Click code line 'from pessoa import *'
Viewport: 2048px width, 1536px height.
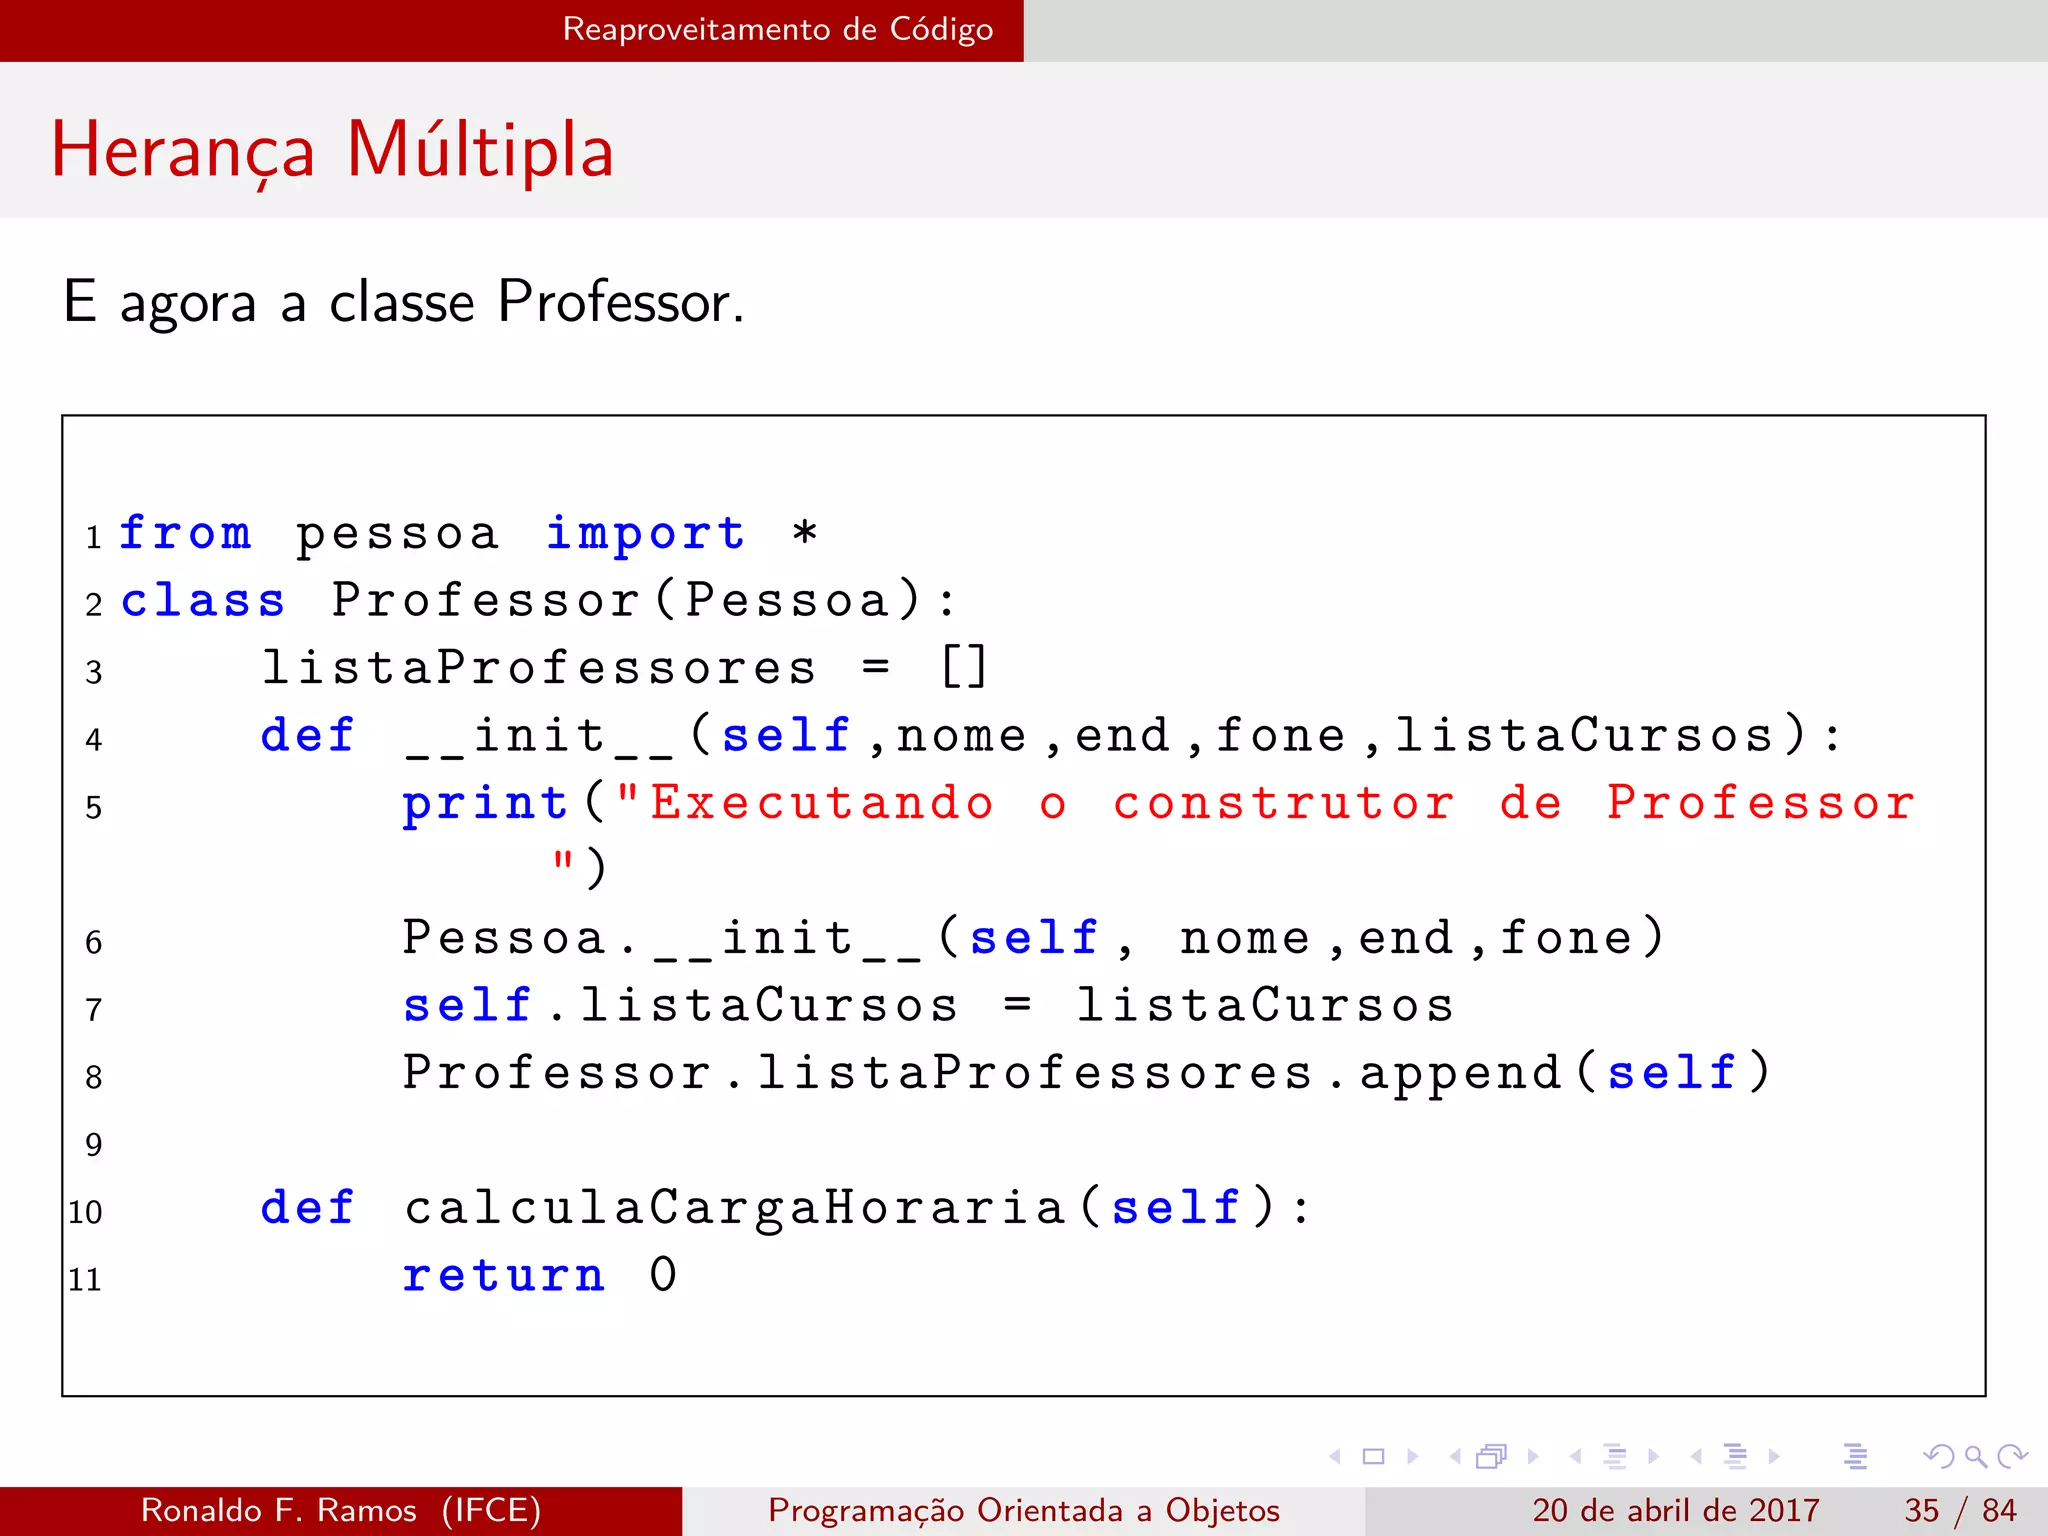point(468,533)
